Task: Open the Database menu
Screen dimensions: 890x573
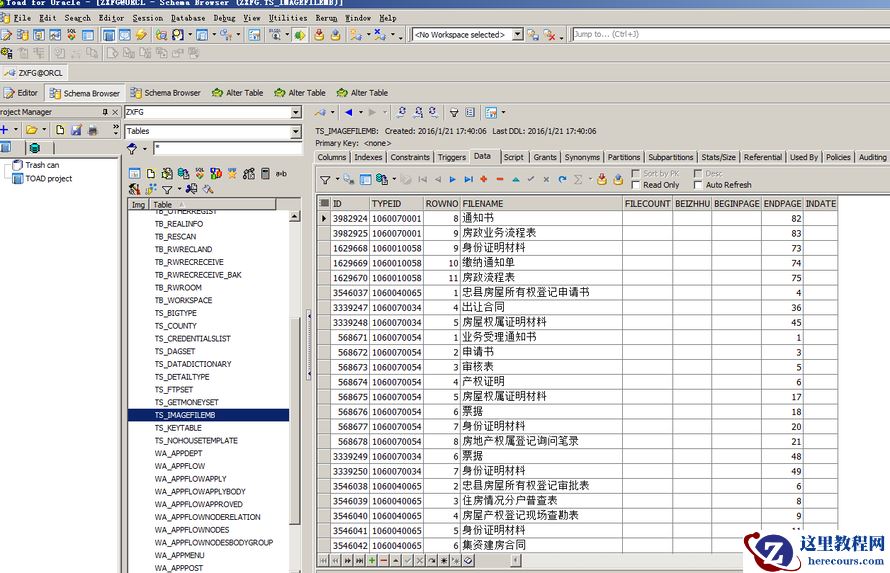Action: pos(188,18)
